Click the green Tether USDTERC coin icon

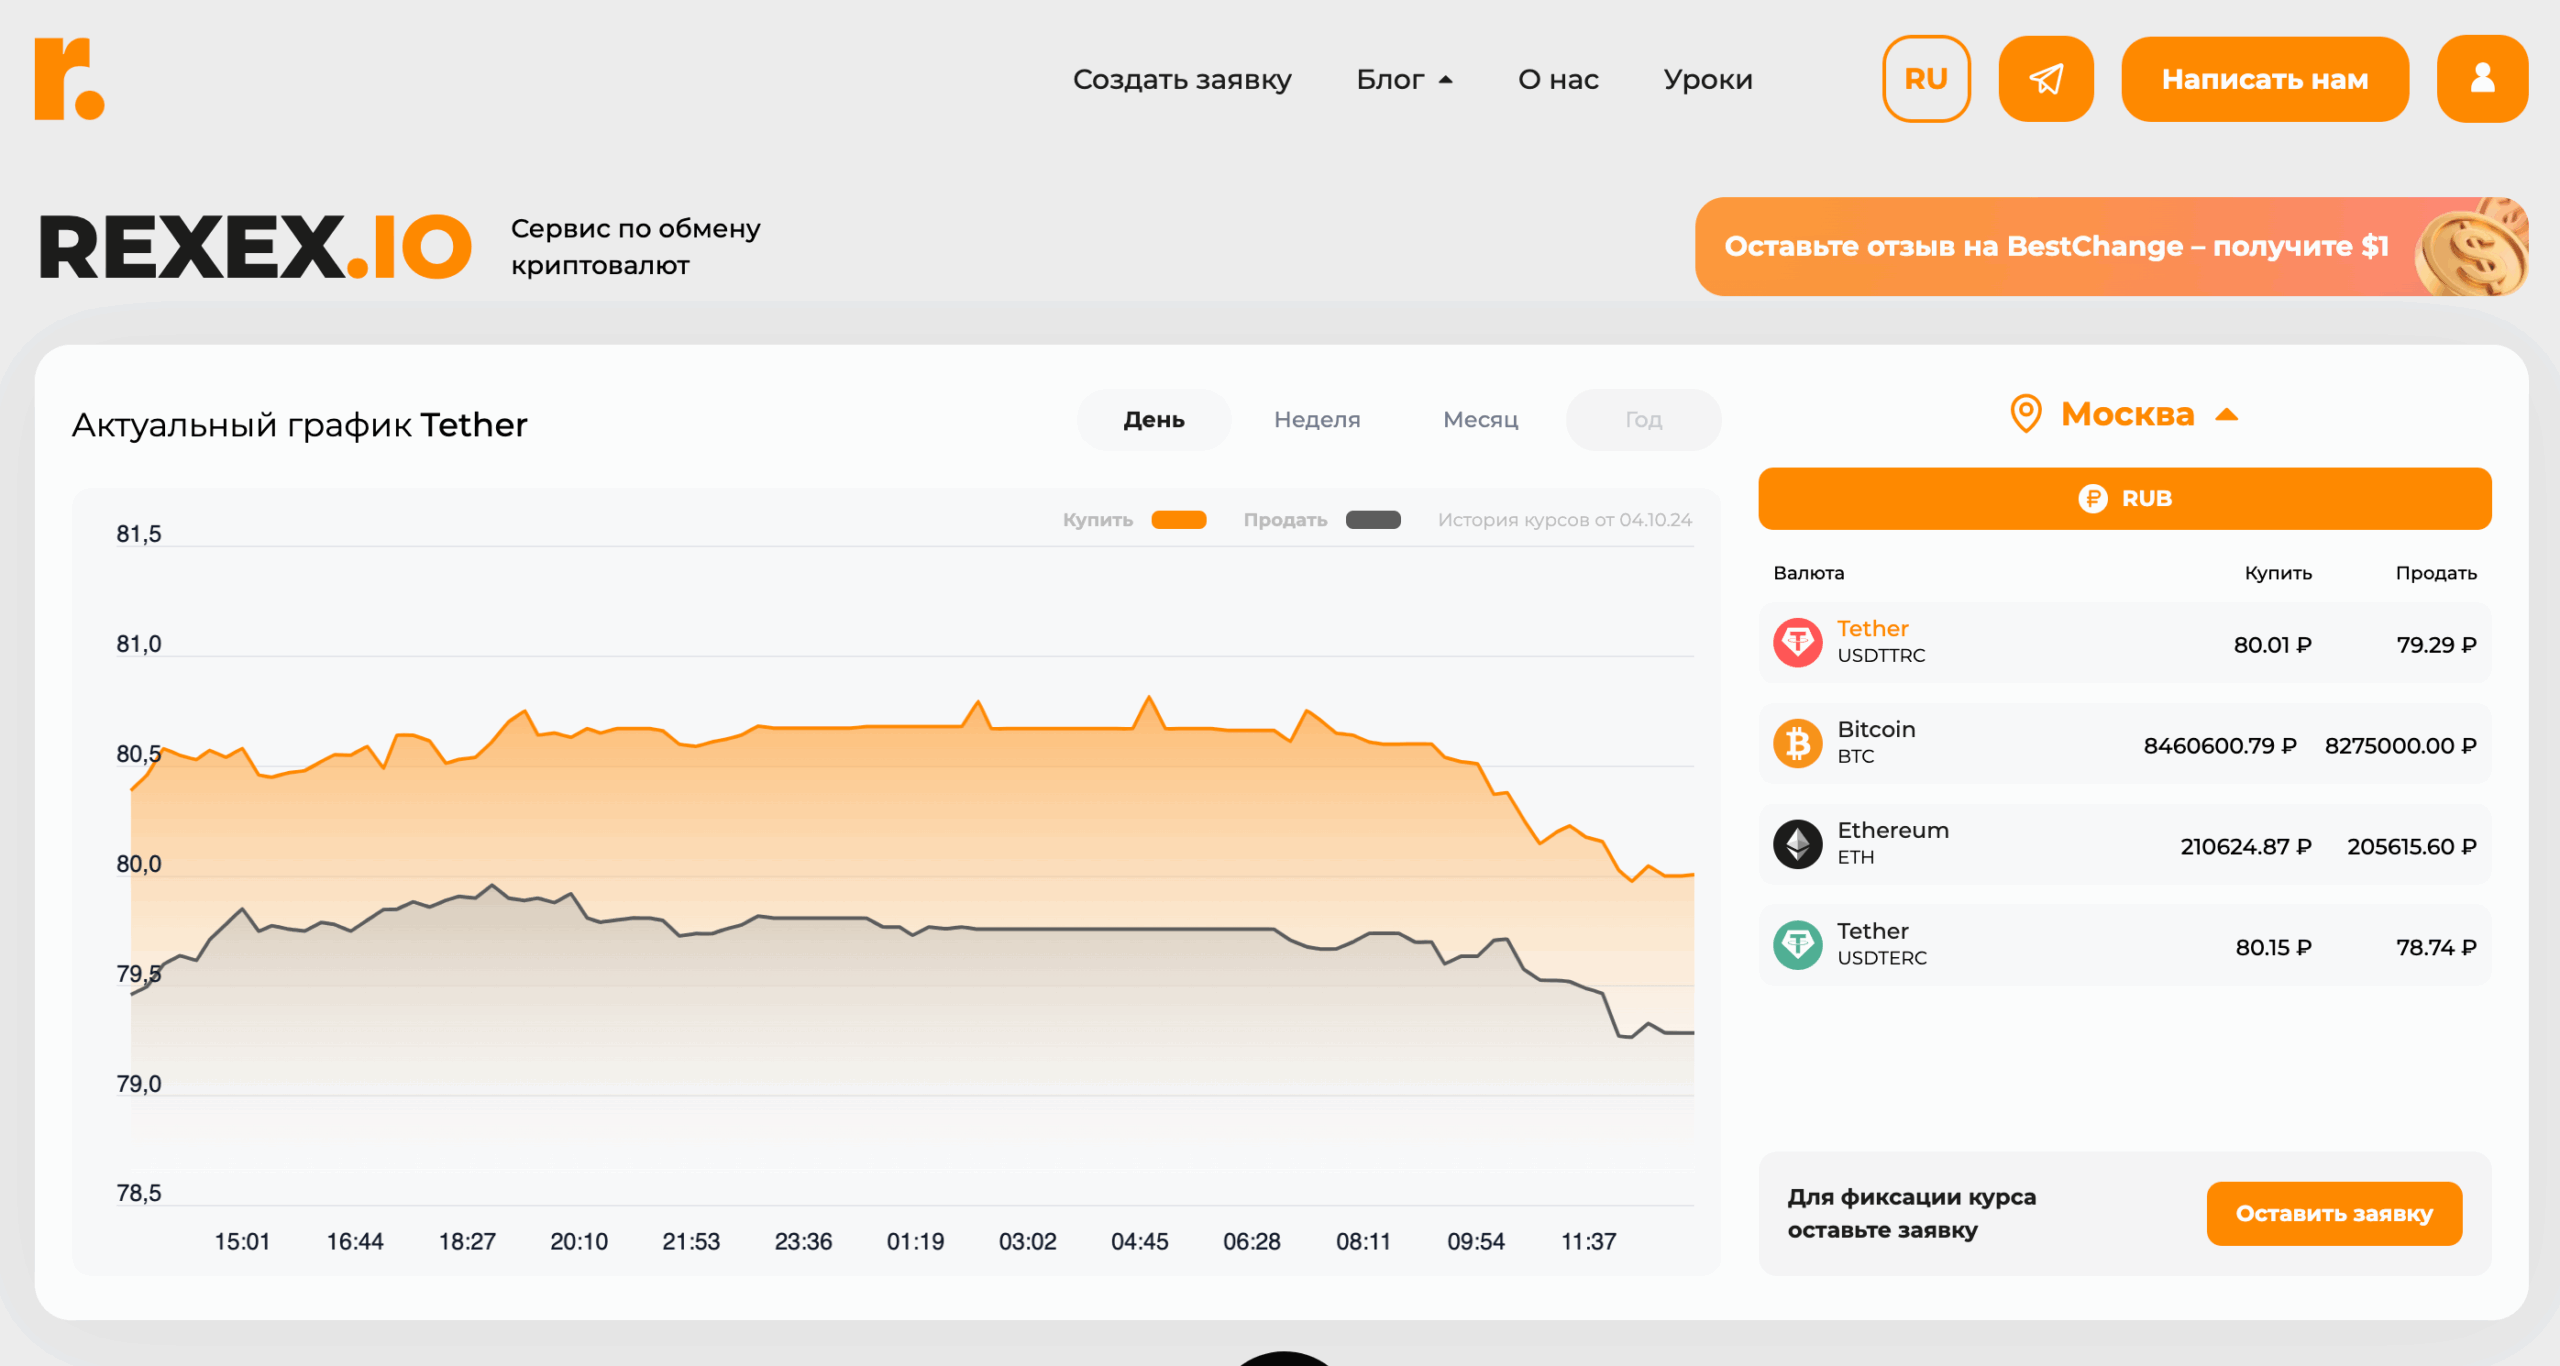[1797, 945]
